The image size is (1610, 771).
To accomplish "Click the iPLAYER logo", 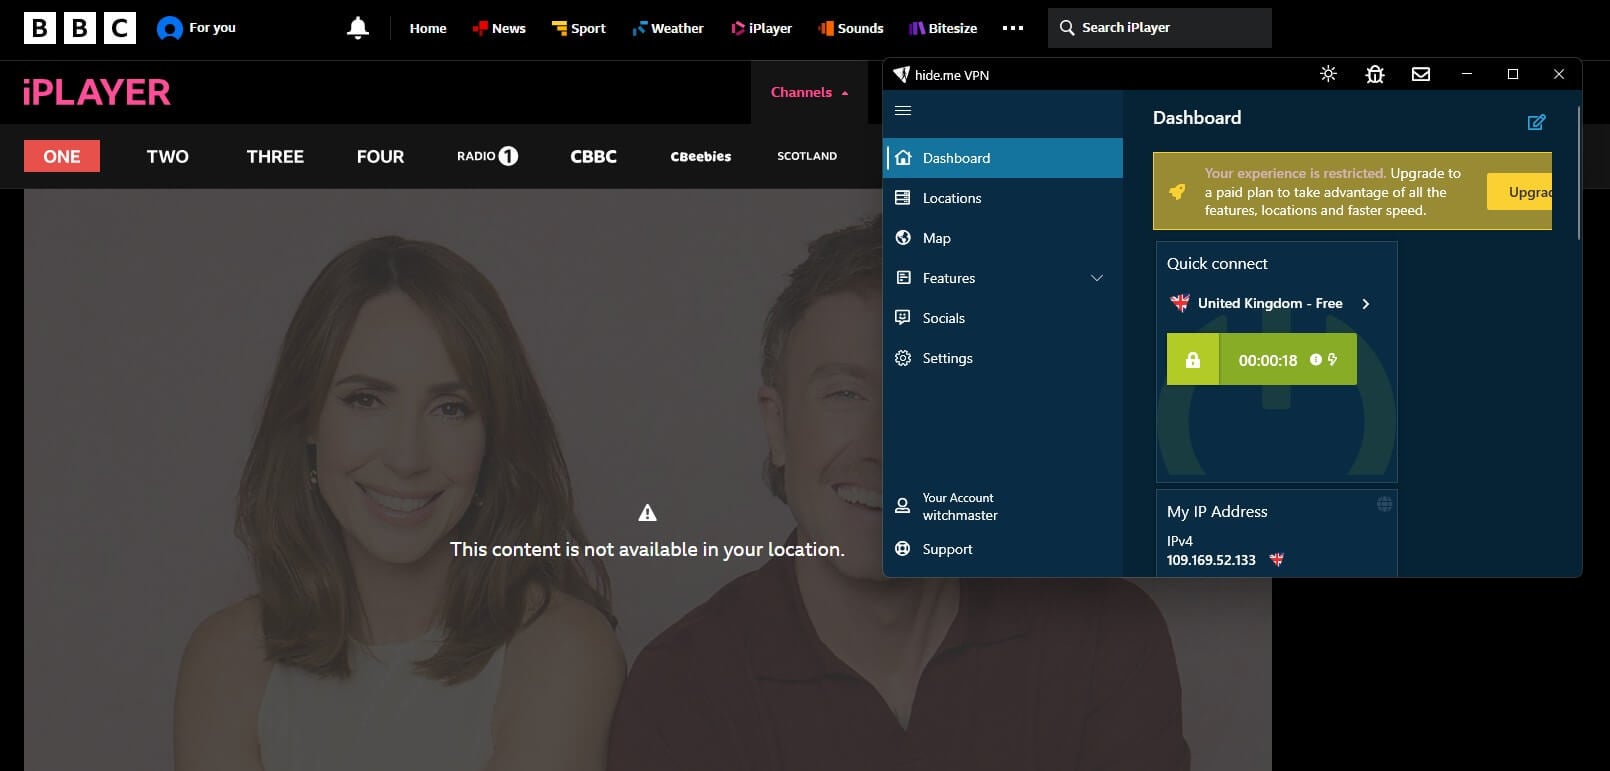I will [97, 92].
